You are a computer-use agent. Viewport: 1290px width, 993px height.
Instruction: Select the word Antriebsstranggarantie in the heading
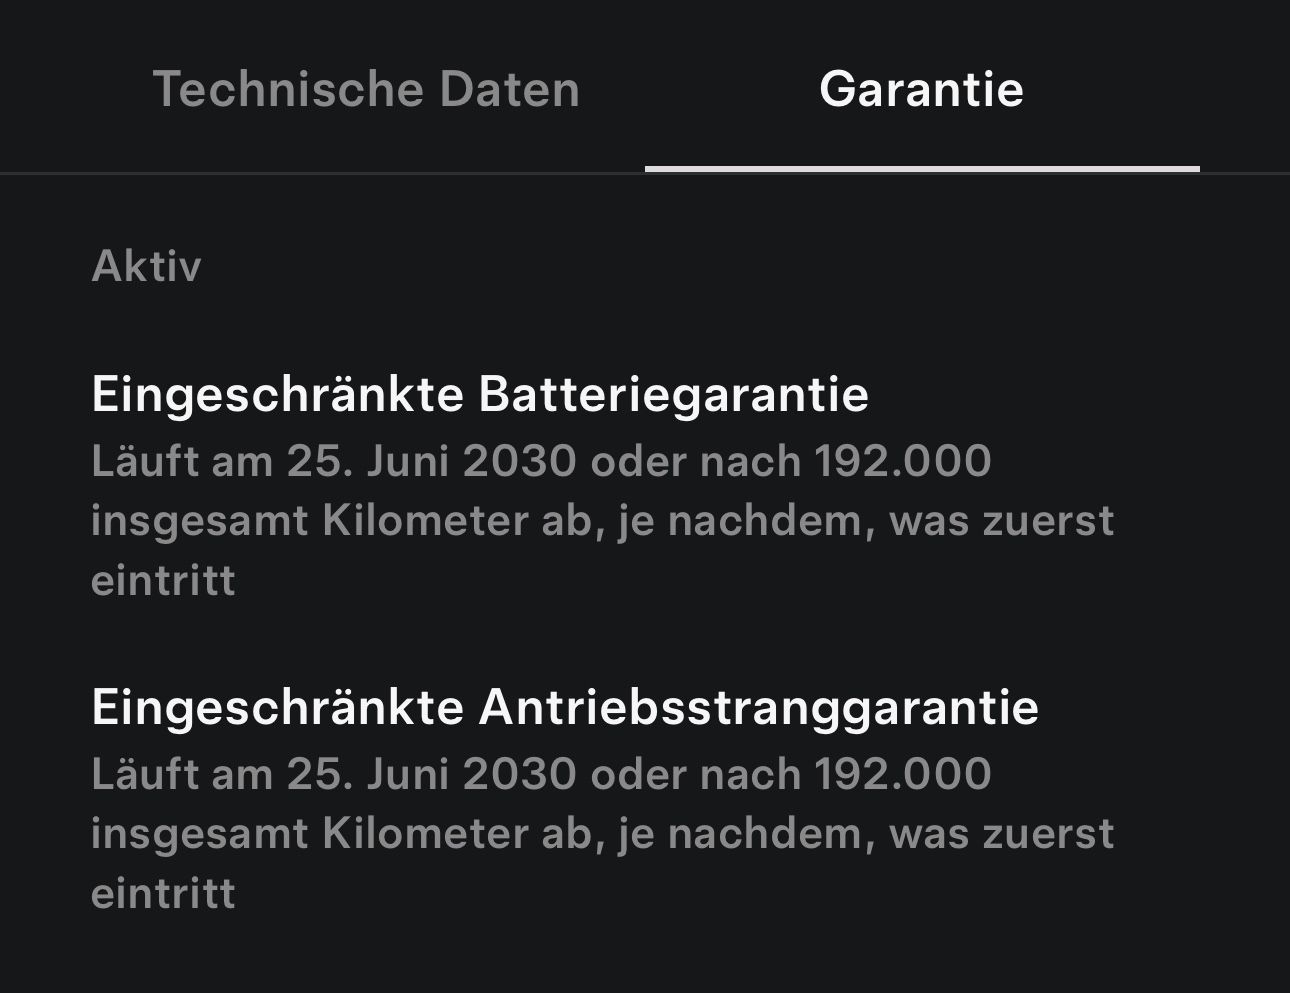(x=759, y=706)
